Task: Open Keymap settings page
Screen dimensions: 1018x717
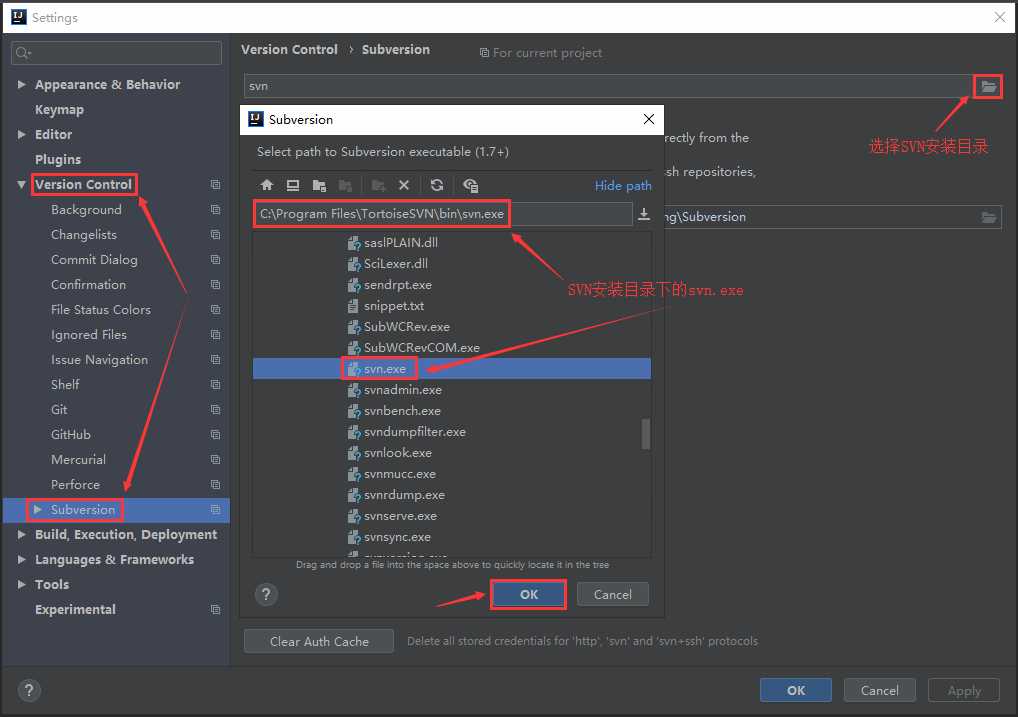Action: click(x=59, y=110)
